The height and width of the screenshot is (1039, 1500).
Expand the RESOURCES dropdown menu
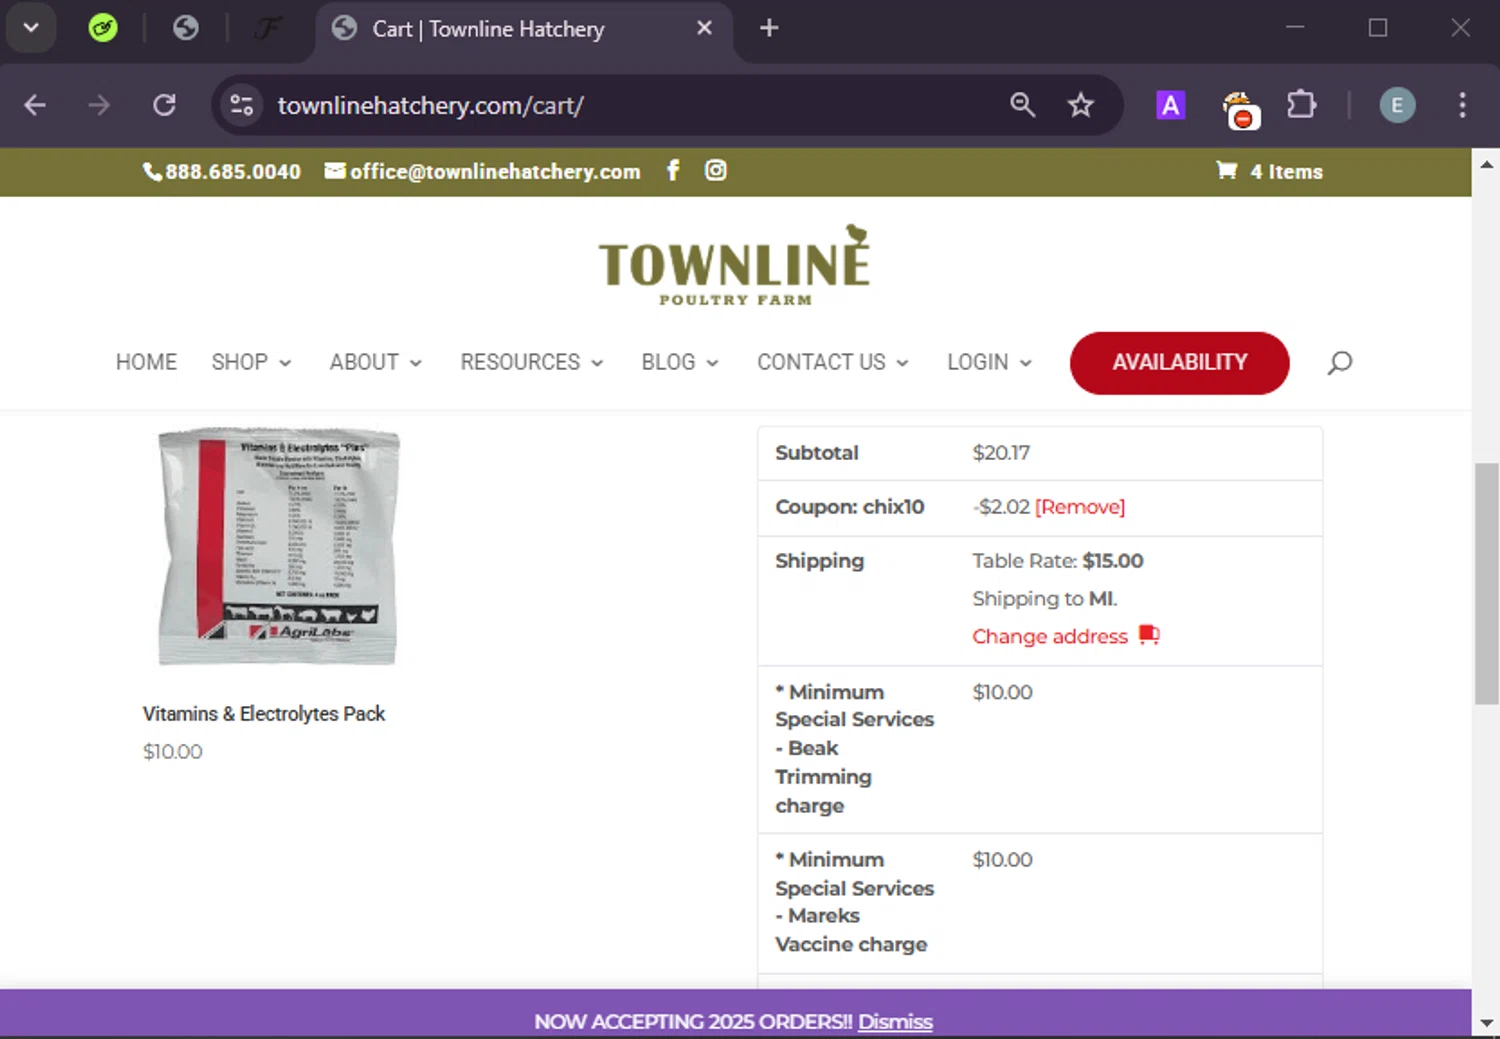point(532,362)
